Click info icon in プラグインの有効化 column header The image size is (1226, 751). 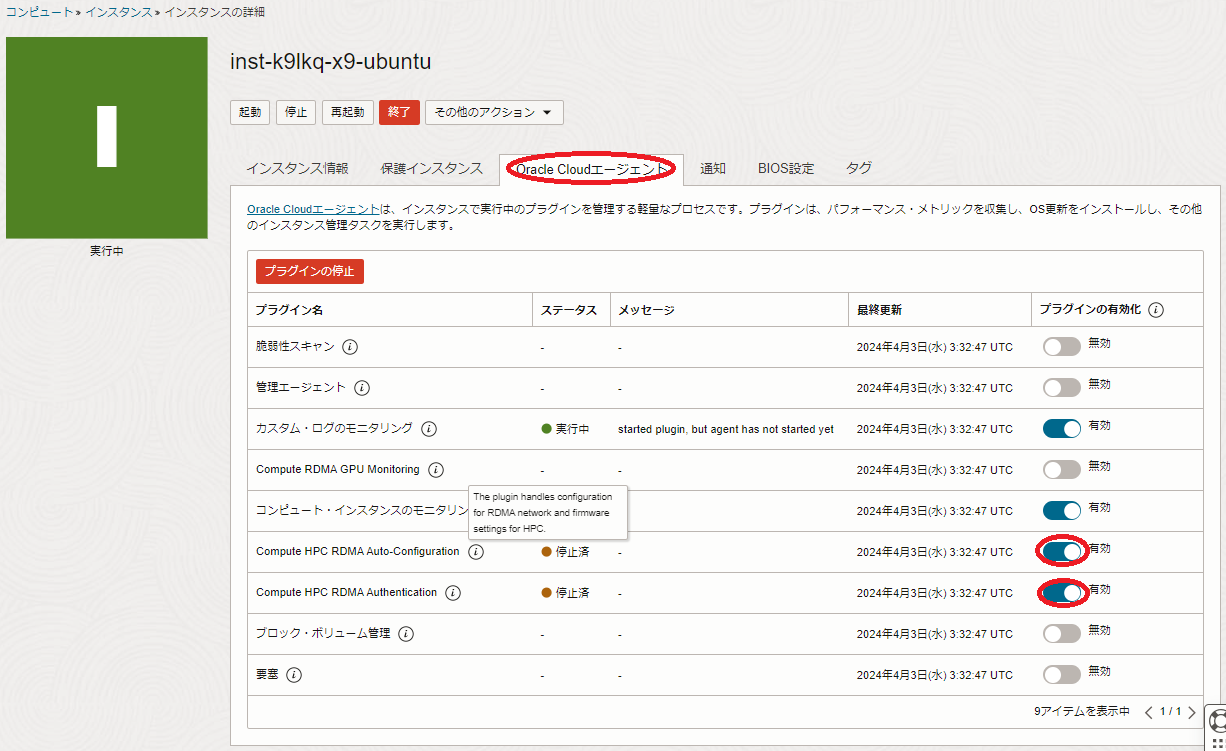pos(1156,310)
